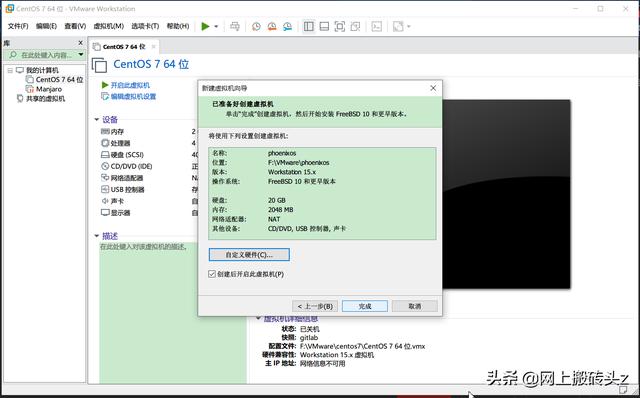
Task: Open the console view toolbar icon
Action: pos(376,27)
